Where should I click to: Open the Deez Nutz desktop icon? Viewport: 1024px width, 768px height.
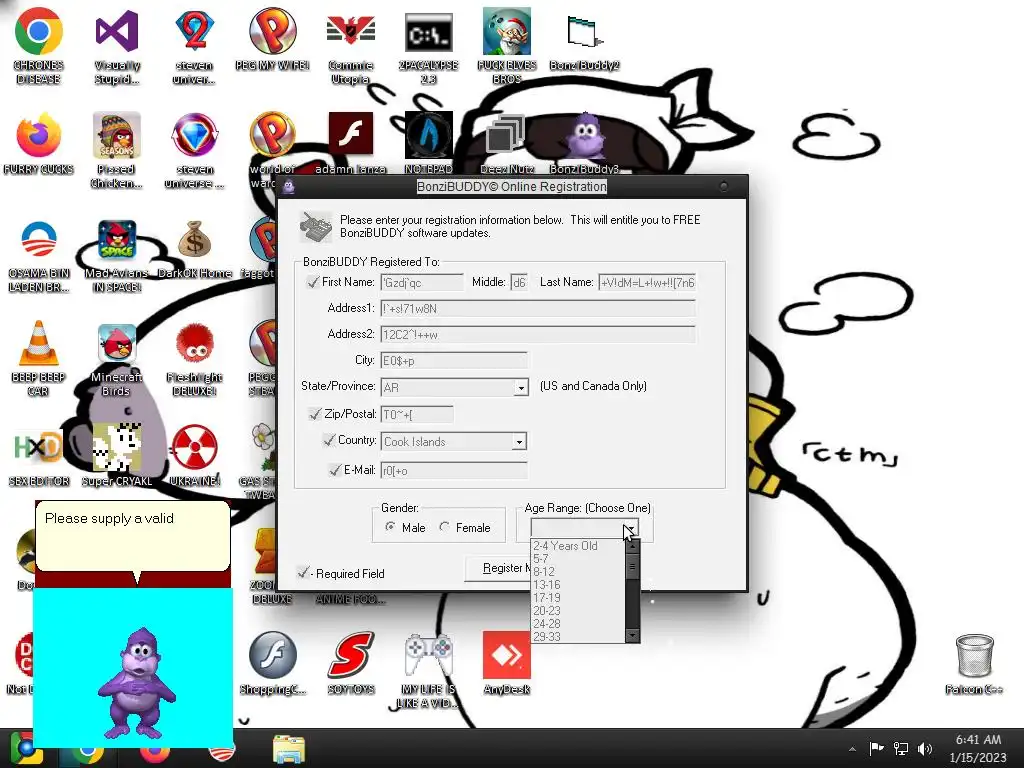point(506,135)
